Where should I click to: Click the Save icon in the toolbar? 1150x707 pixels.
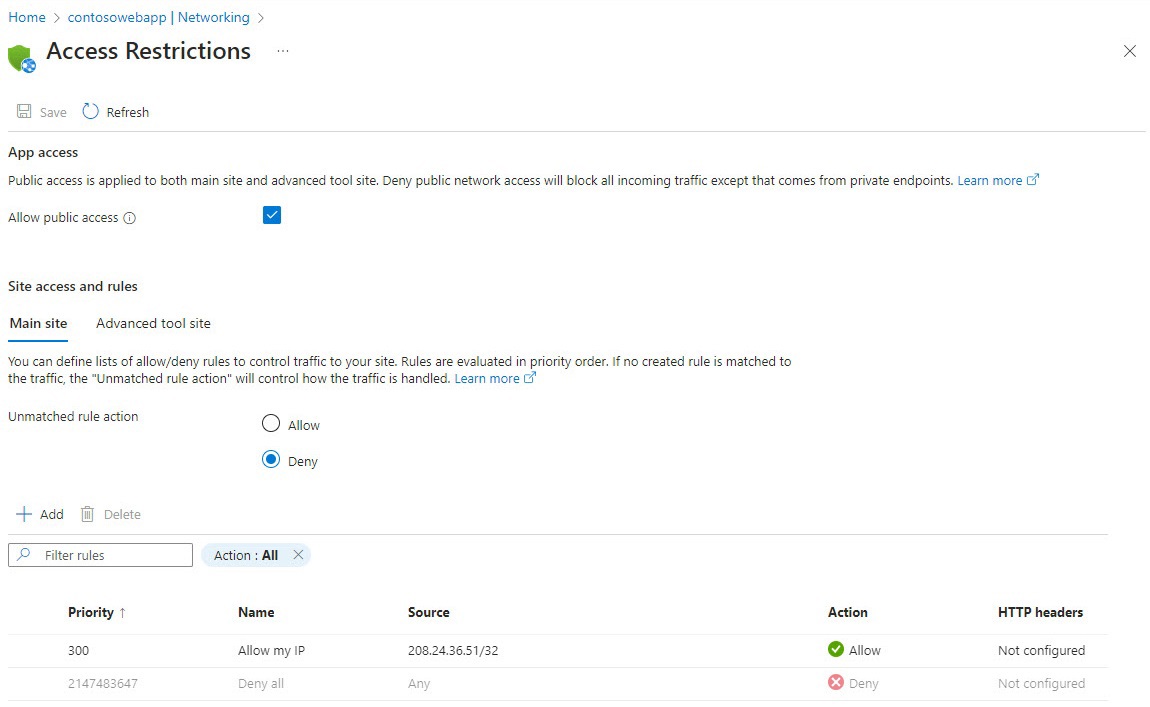(24, 111)
